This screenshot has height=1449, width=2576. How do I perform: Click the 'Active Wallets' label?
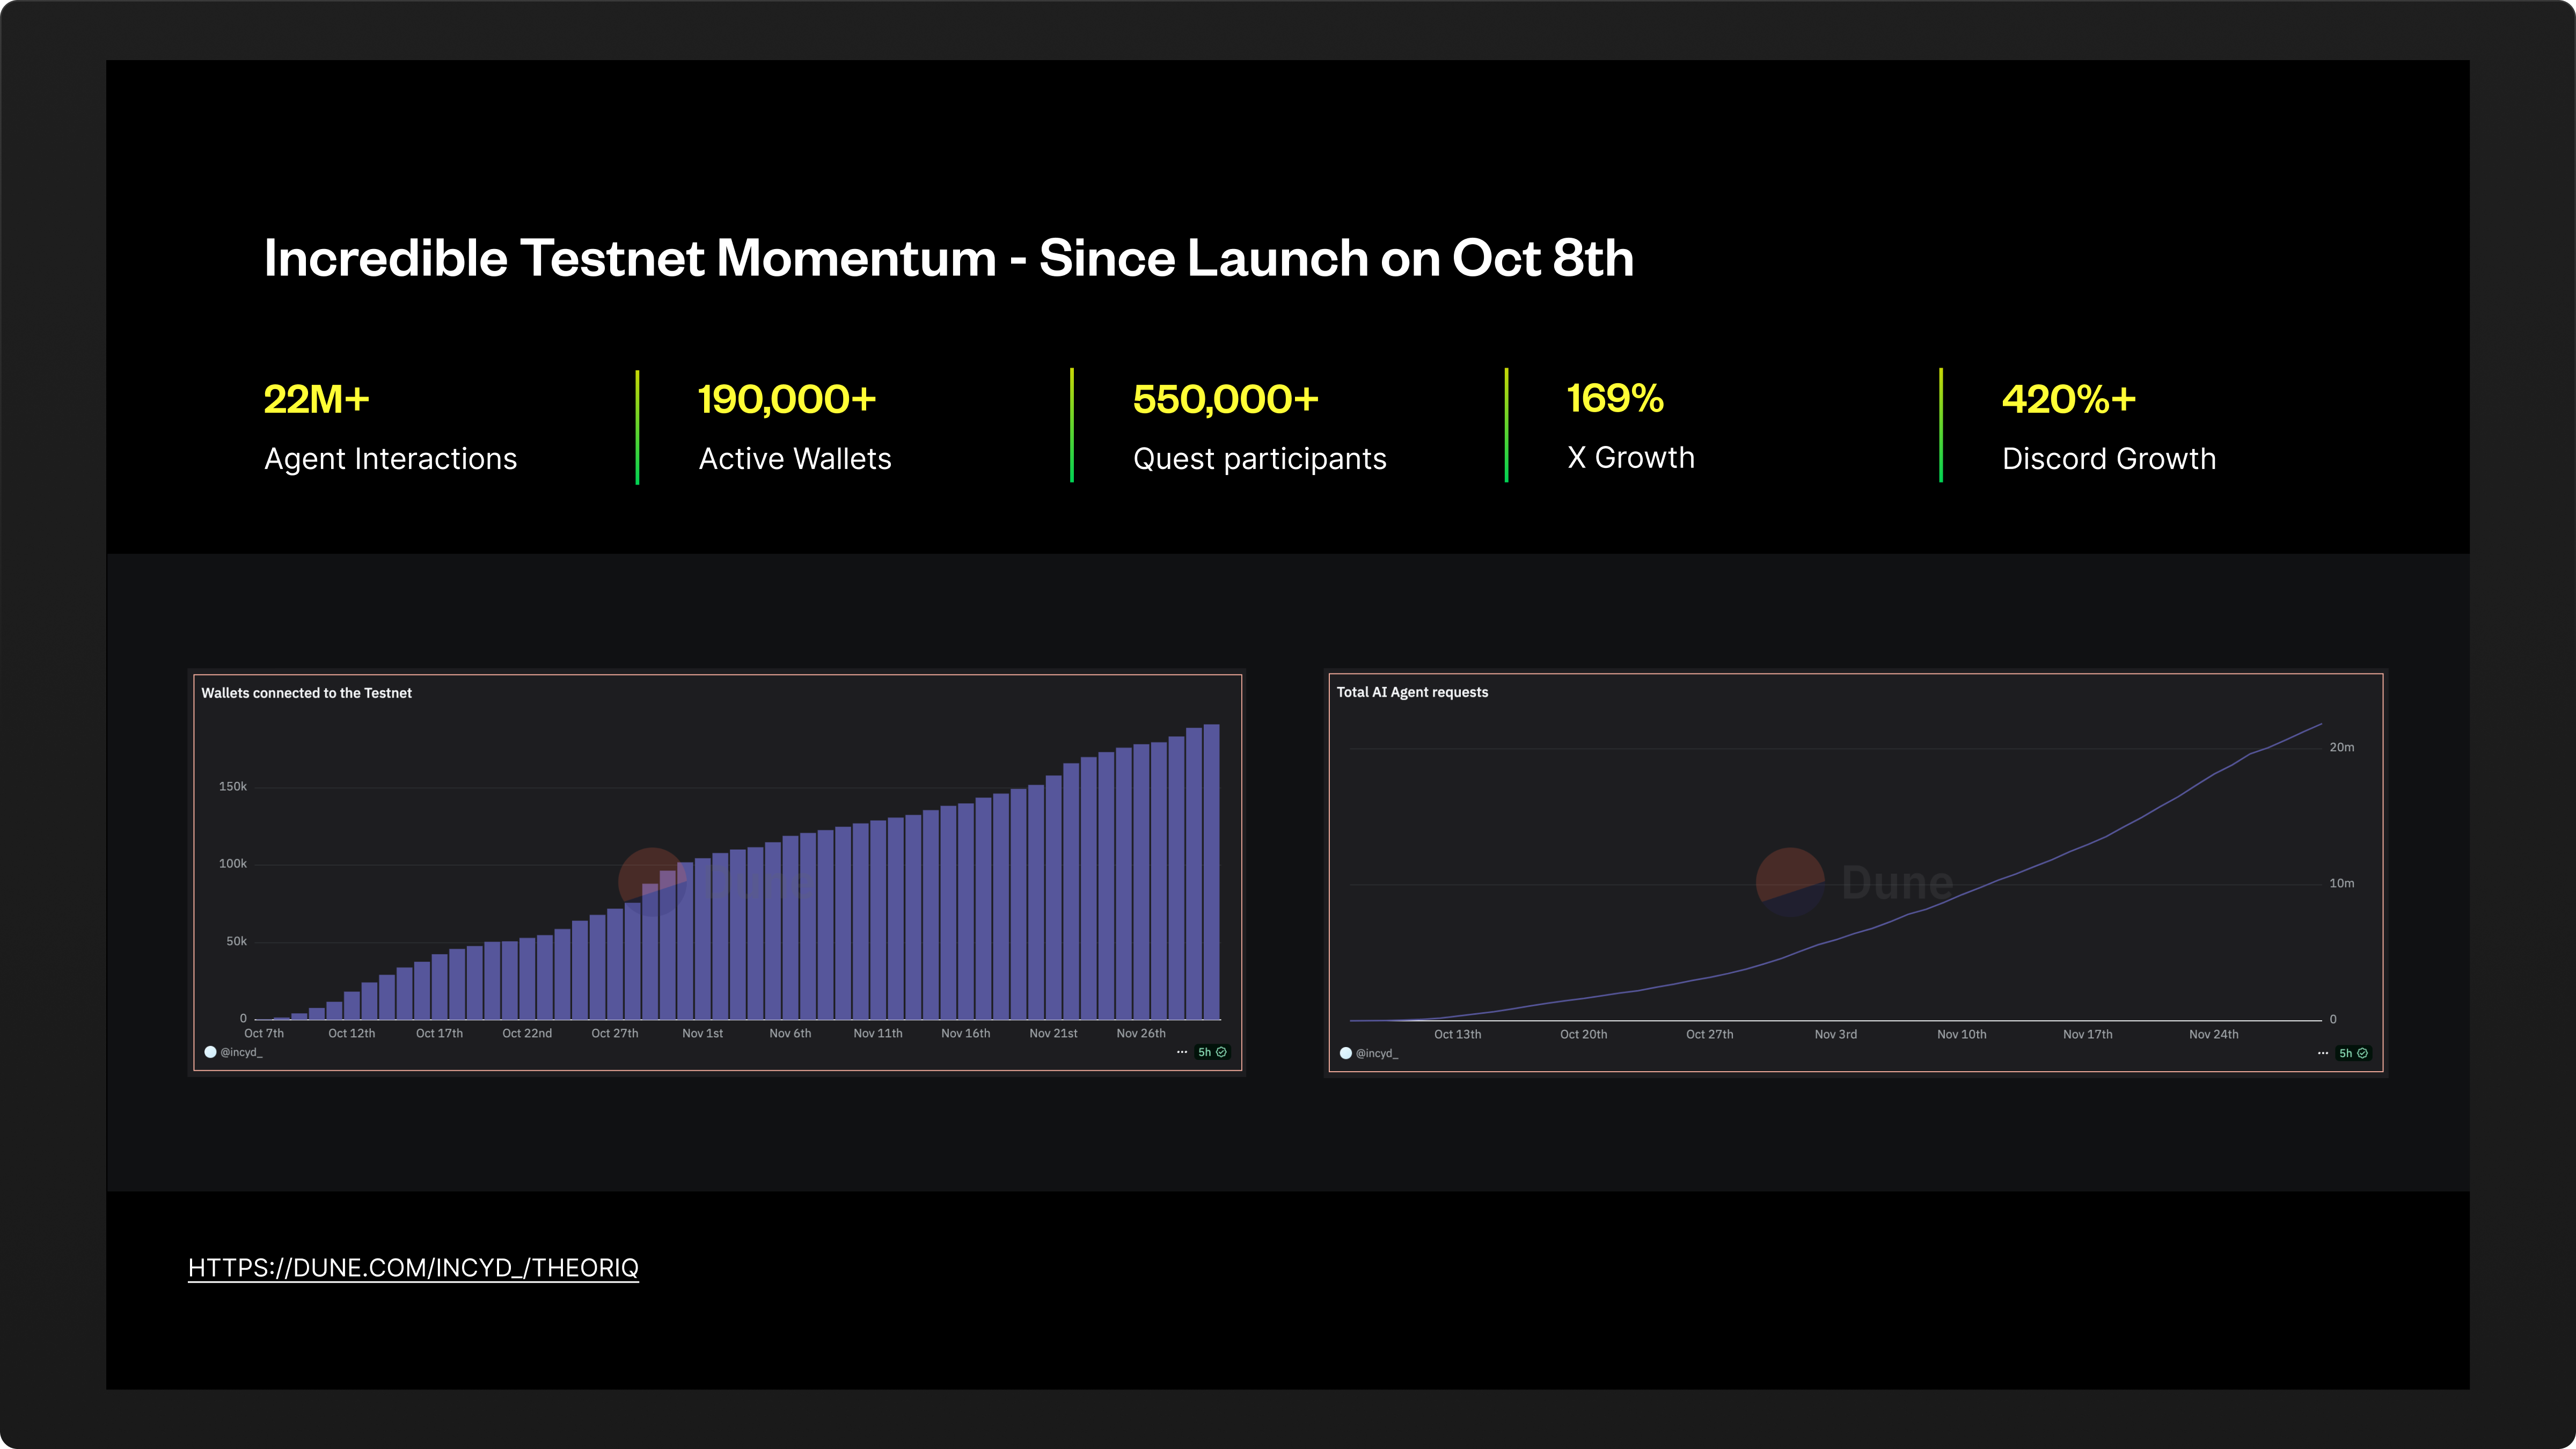click(x=795, y=459)
